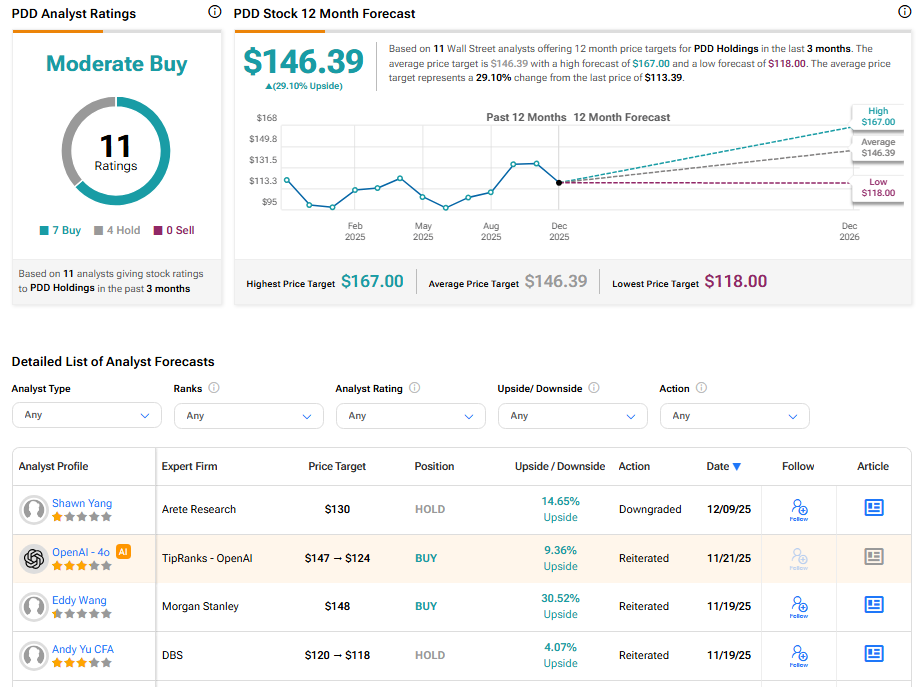Open DBS article icon

click(874, 654)
